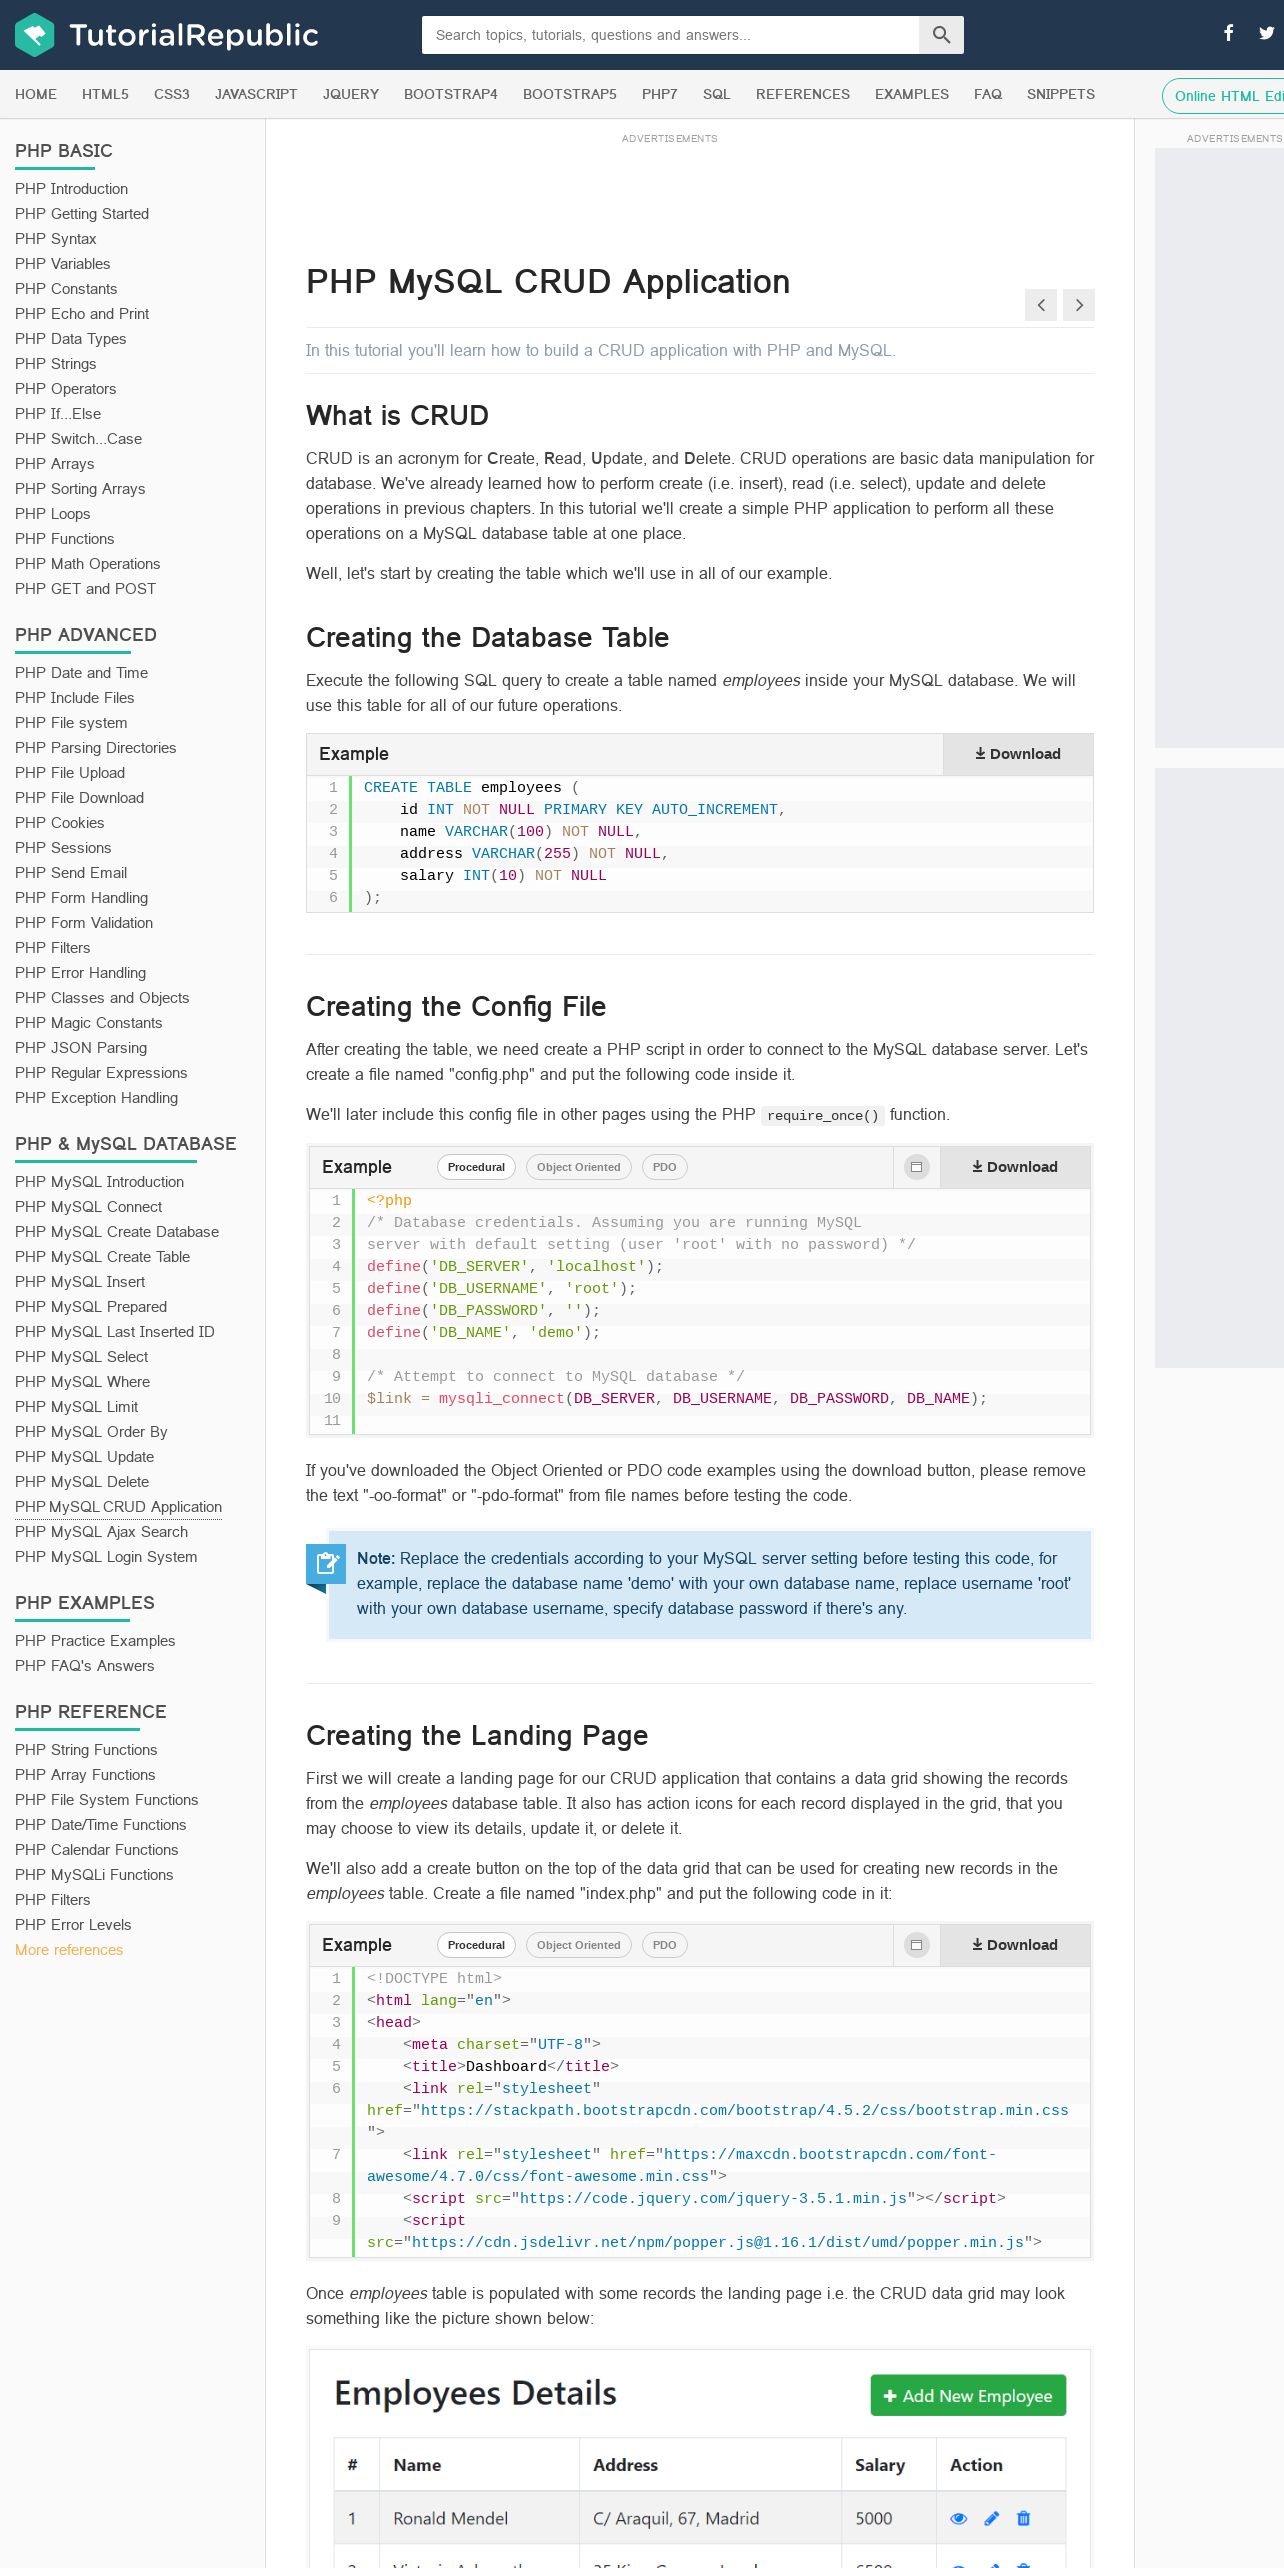
Task: Click the mysqli_connect code line
Action: coord(677,1399)
